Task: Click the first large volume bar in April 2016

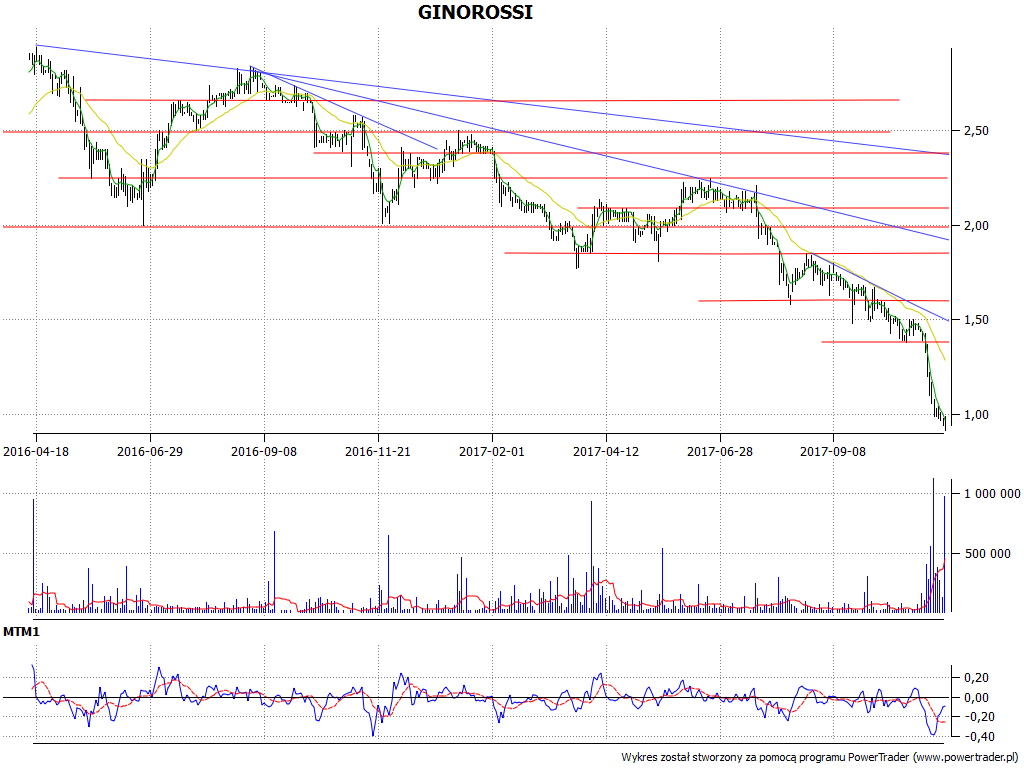Action: [x=33, y=556]
